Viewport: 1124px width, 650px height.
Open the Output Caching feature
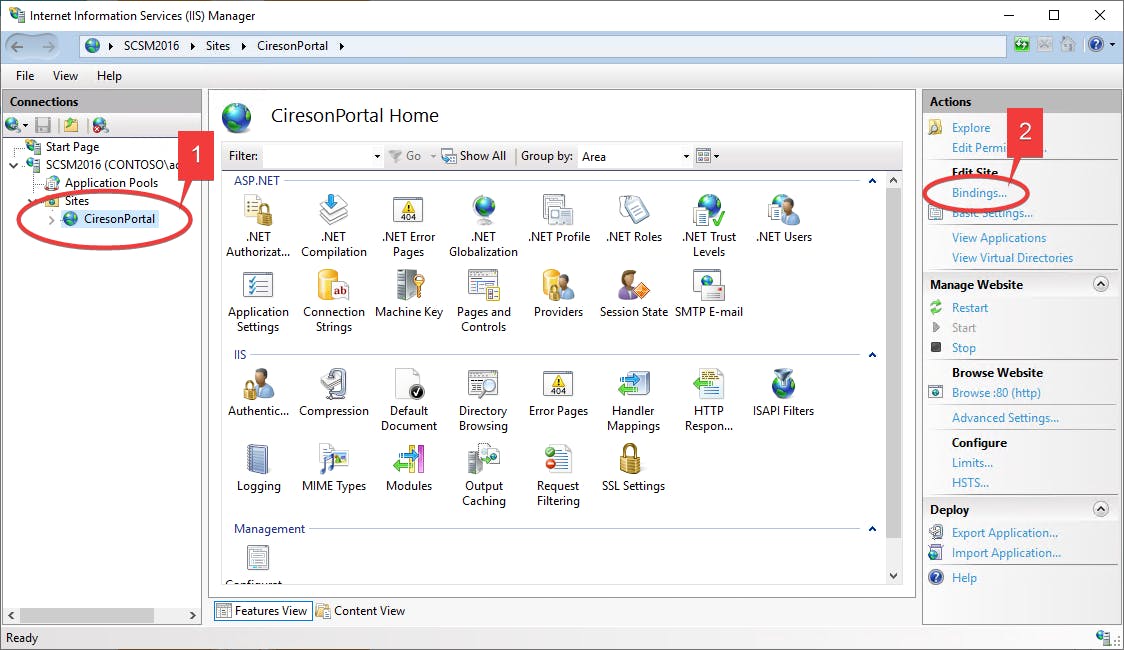coord(483,475)
